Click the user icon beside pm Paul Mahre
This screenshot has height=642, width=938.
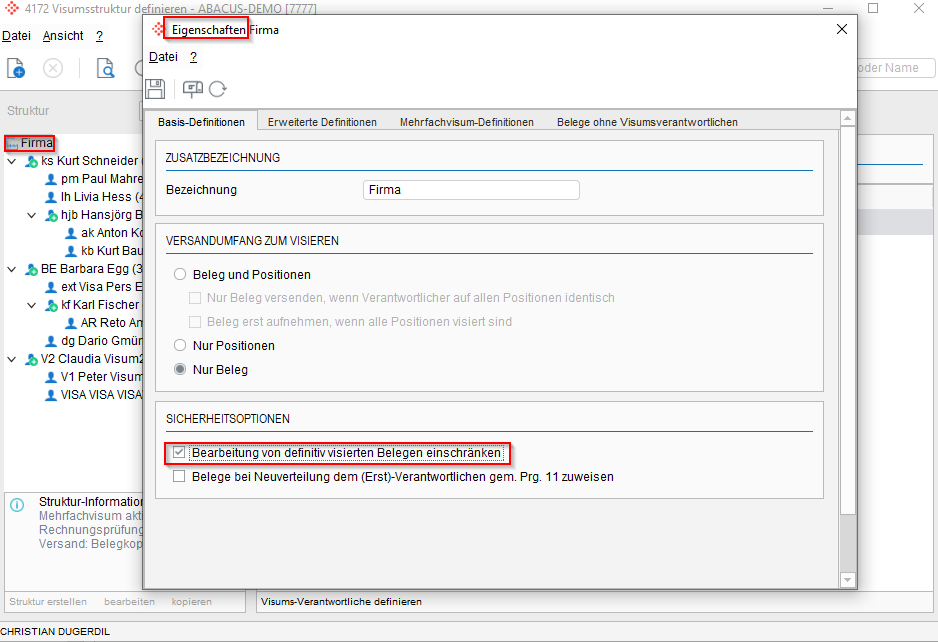(51, 179)
